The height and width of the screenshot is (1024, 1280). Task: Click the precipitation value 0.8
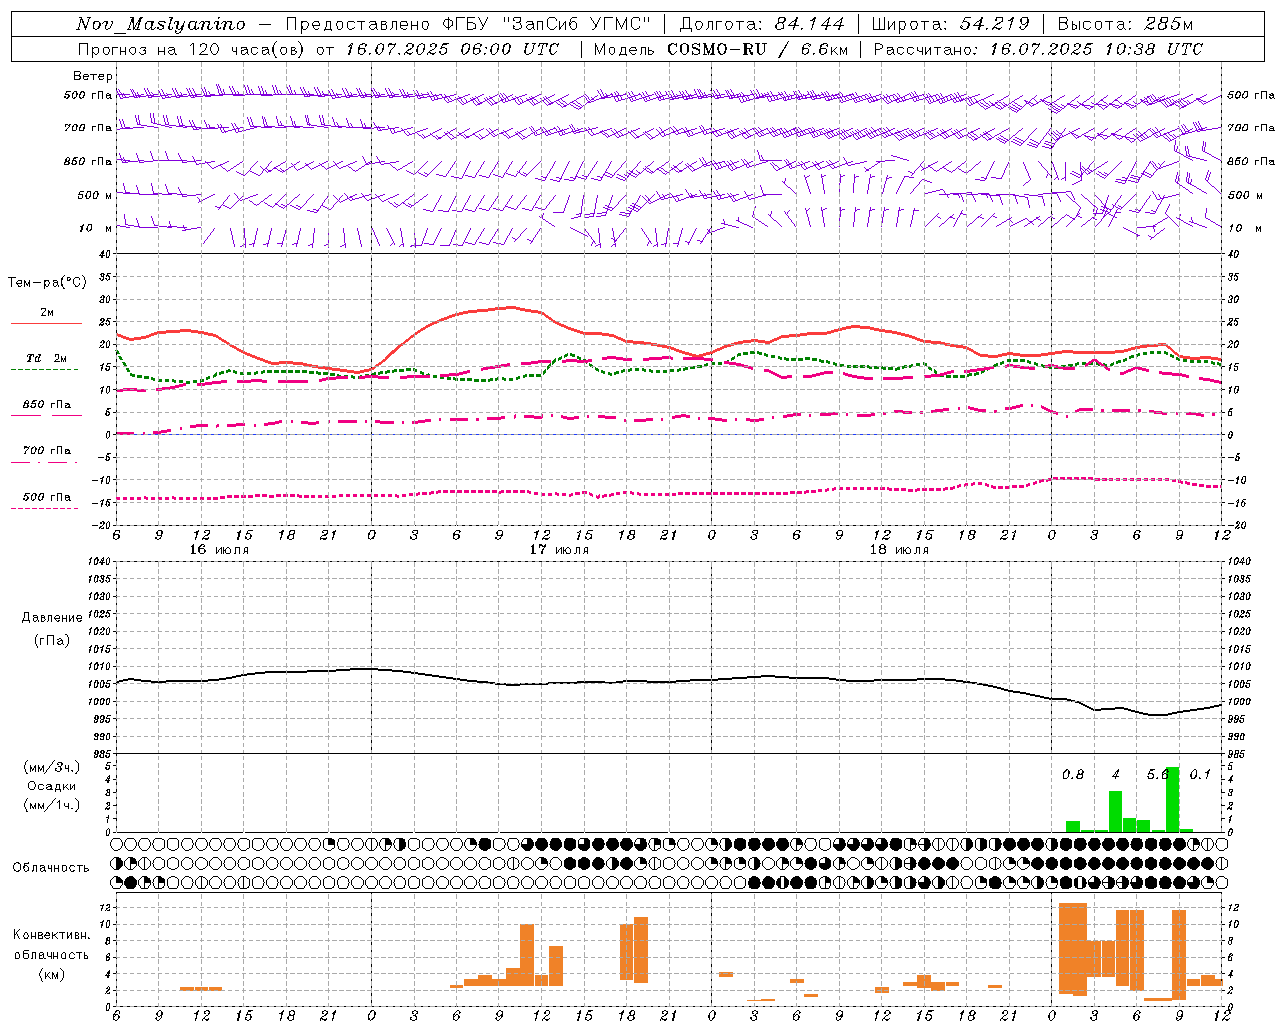tap(1073, 774)
